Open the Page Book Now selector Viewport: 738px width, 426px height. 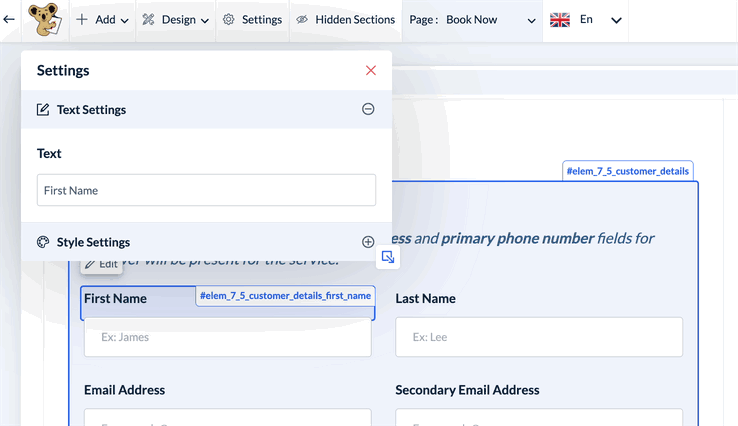point(473,20)
